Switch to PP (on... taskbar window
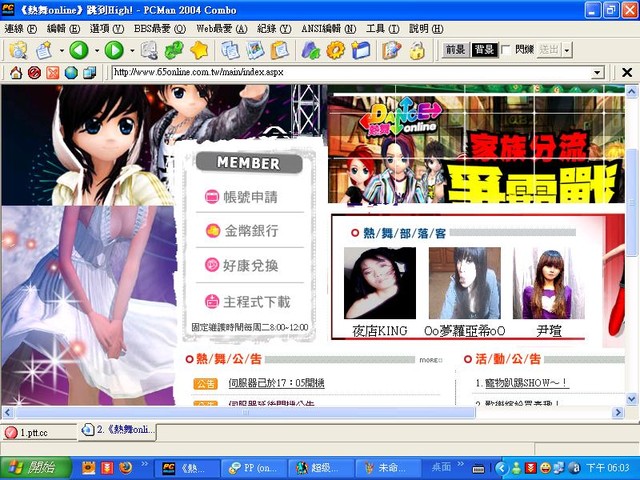640x480 pixels. pos(254,468)
